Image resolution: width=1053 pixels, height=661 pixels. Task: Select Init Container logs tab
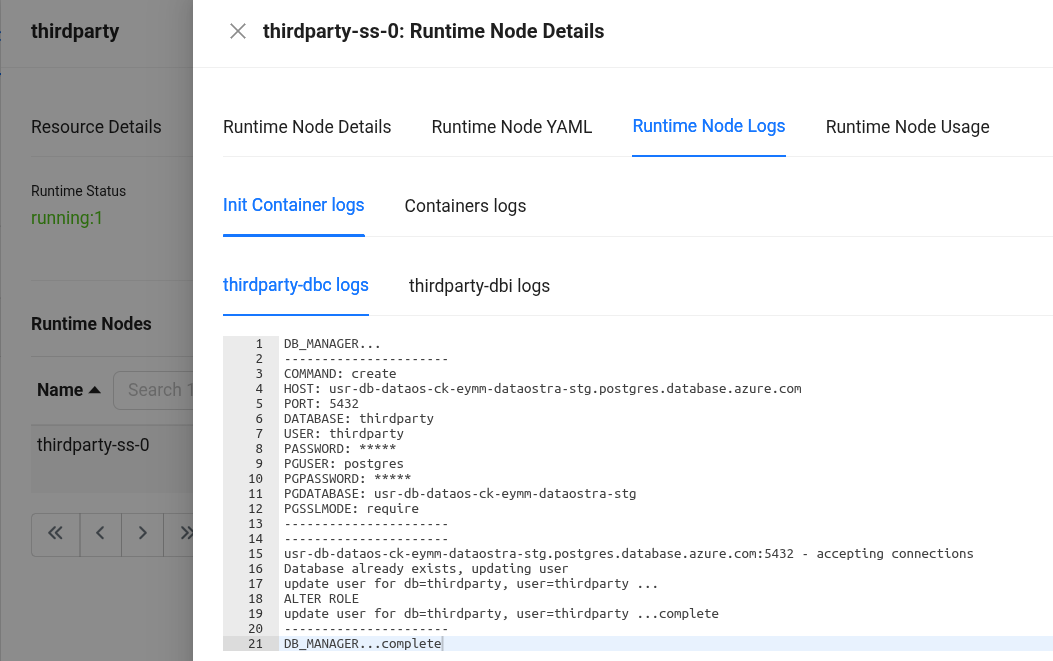click(x=293, y=205)
